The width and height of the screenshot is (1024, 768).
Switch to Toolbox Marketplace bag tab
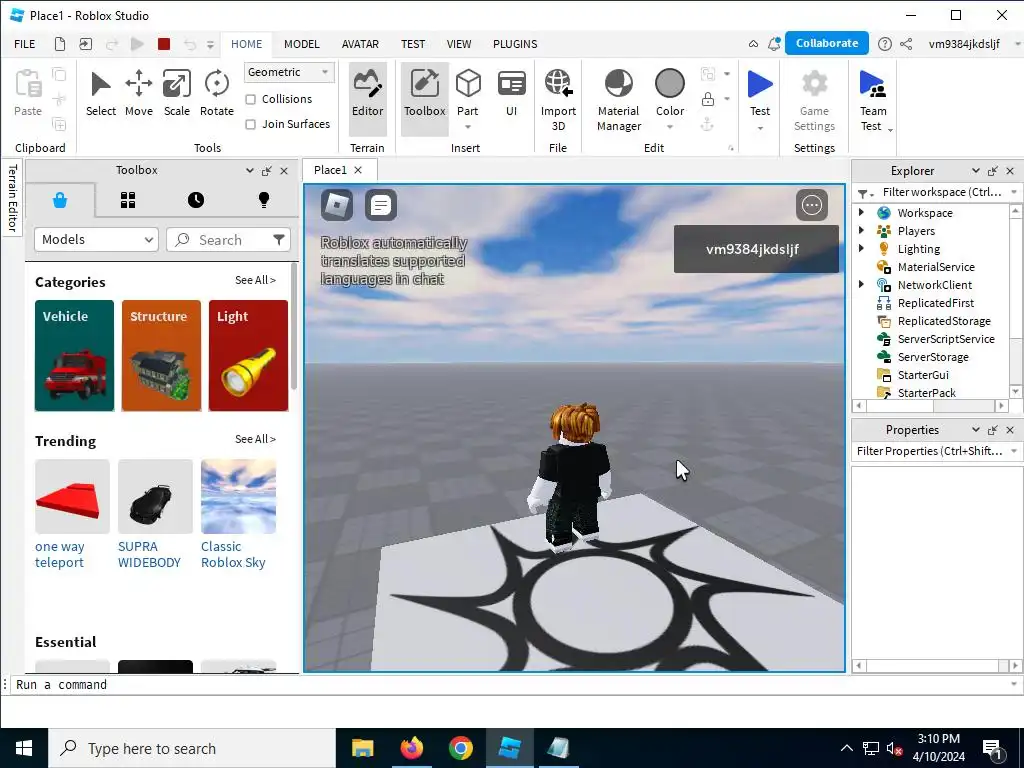[60, 200]
